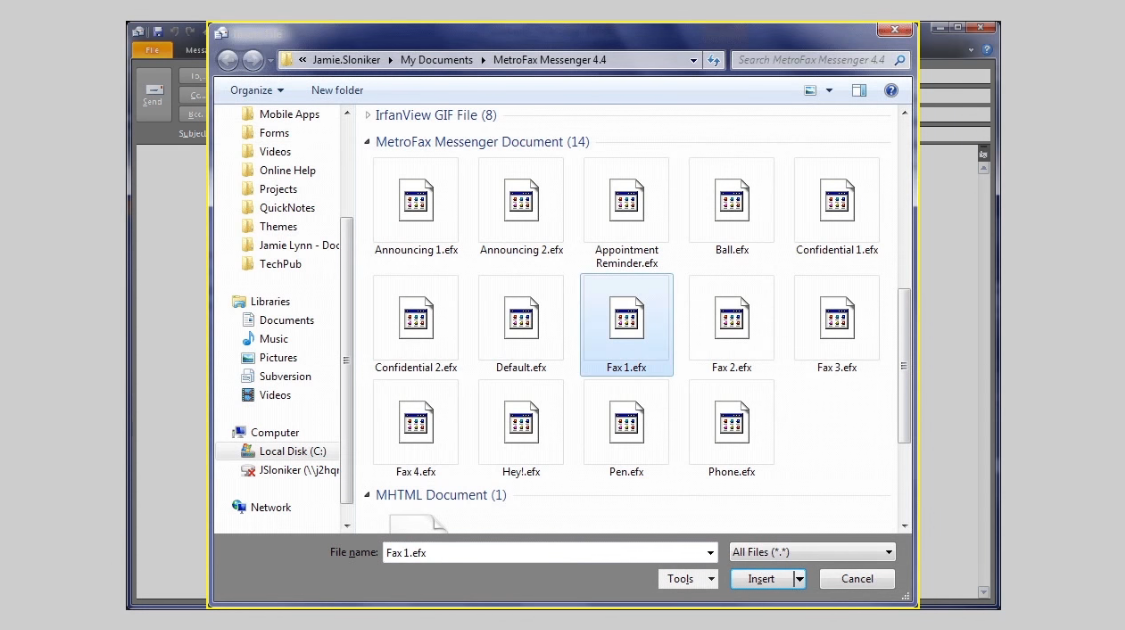Click the New folder button
Viewport: 1125px width, 630px height.
tap(337, 90)
